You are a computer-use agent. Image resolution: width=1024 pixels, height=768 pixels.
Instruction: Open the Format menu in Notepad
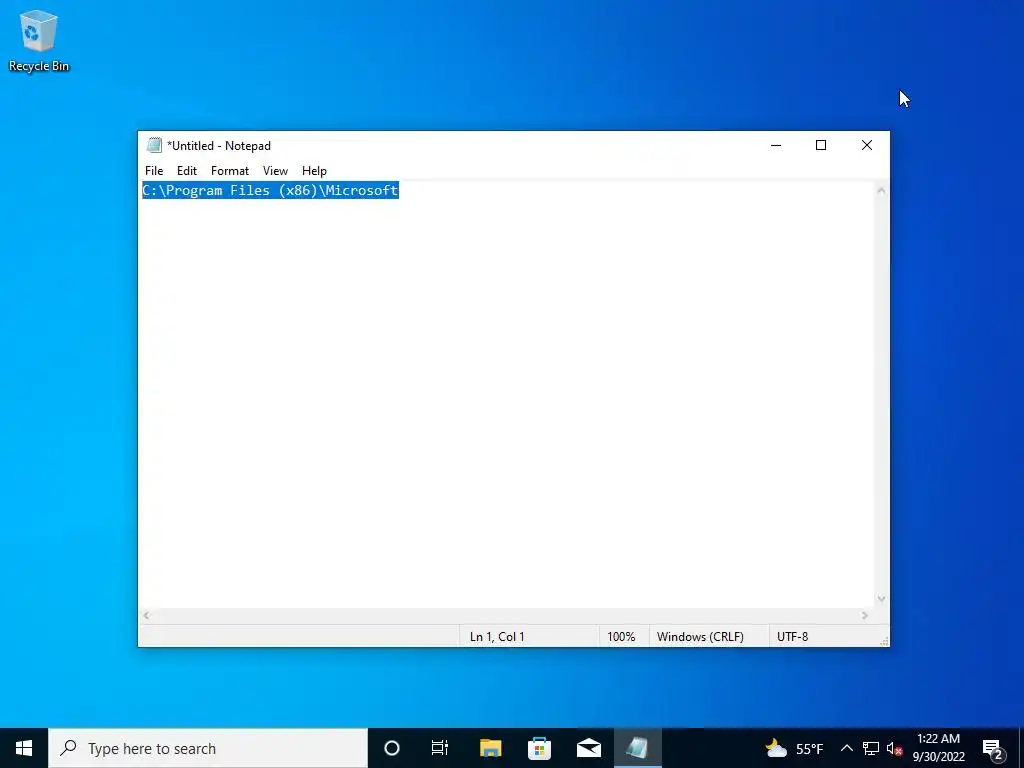[x=230, y=170]
